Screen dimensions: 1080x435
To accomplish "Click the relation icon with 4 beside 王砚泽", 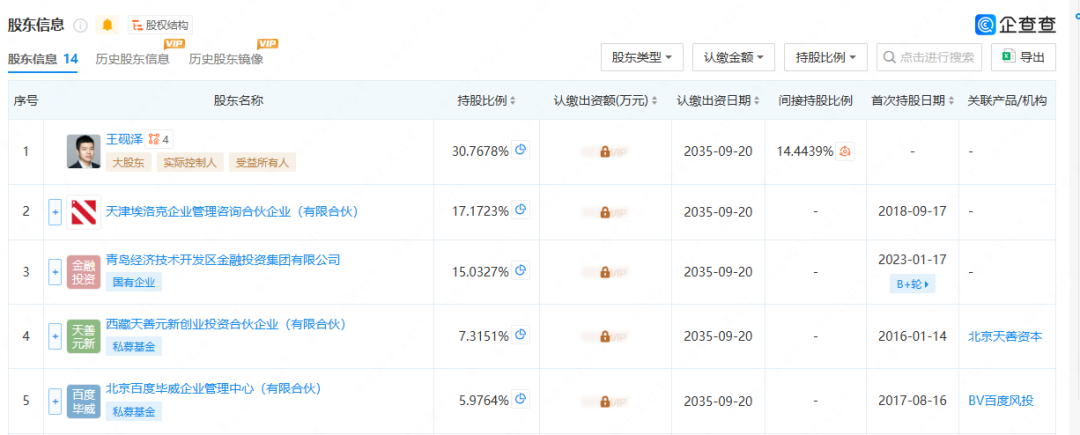I will click(159, 140).
